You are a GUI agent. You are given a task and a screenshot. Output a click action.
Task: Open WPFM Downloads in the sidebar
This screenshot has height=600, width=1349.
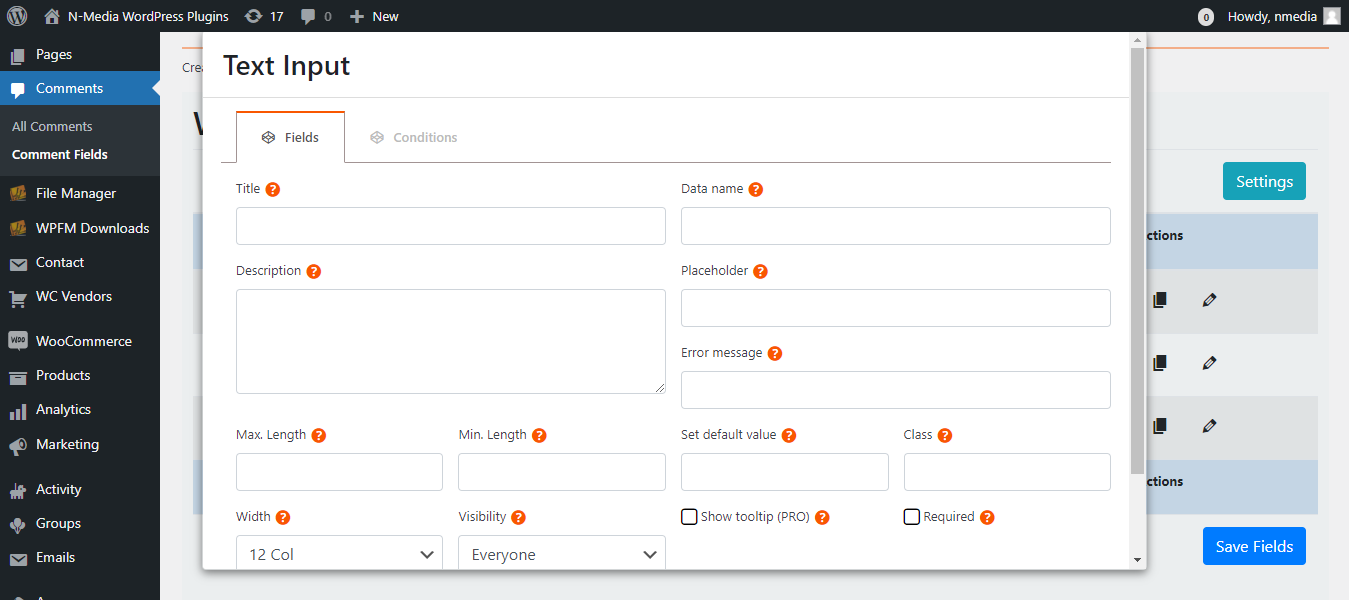pos(80,228)
